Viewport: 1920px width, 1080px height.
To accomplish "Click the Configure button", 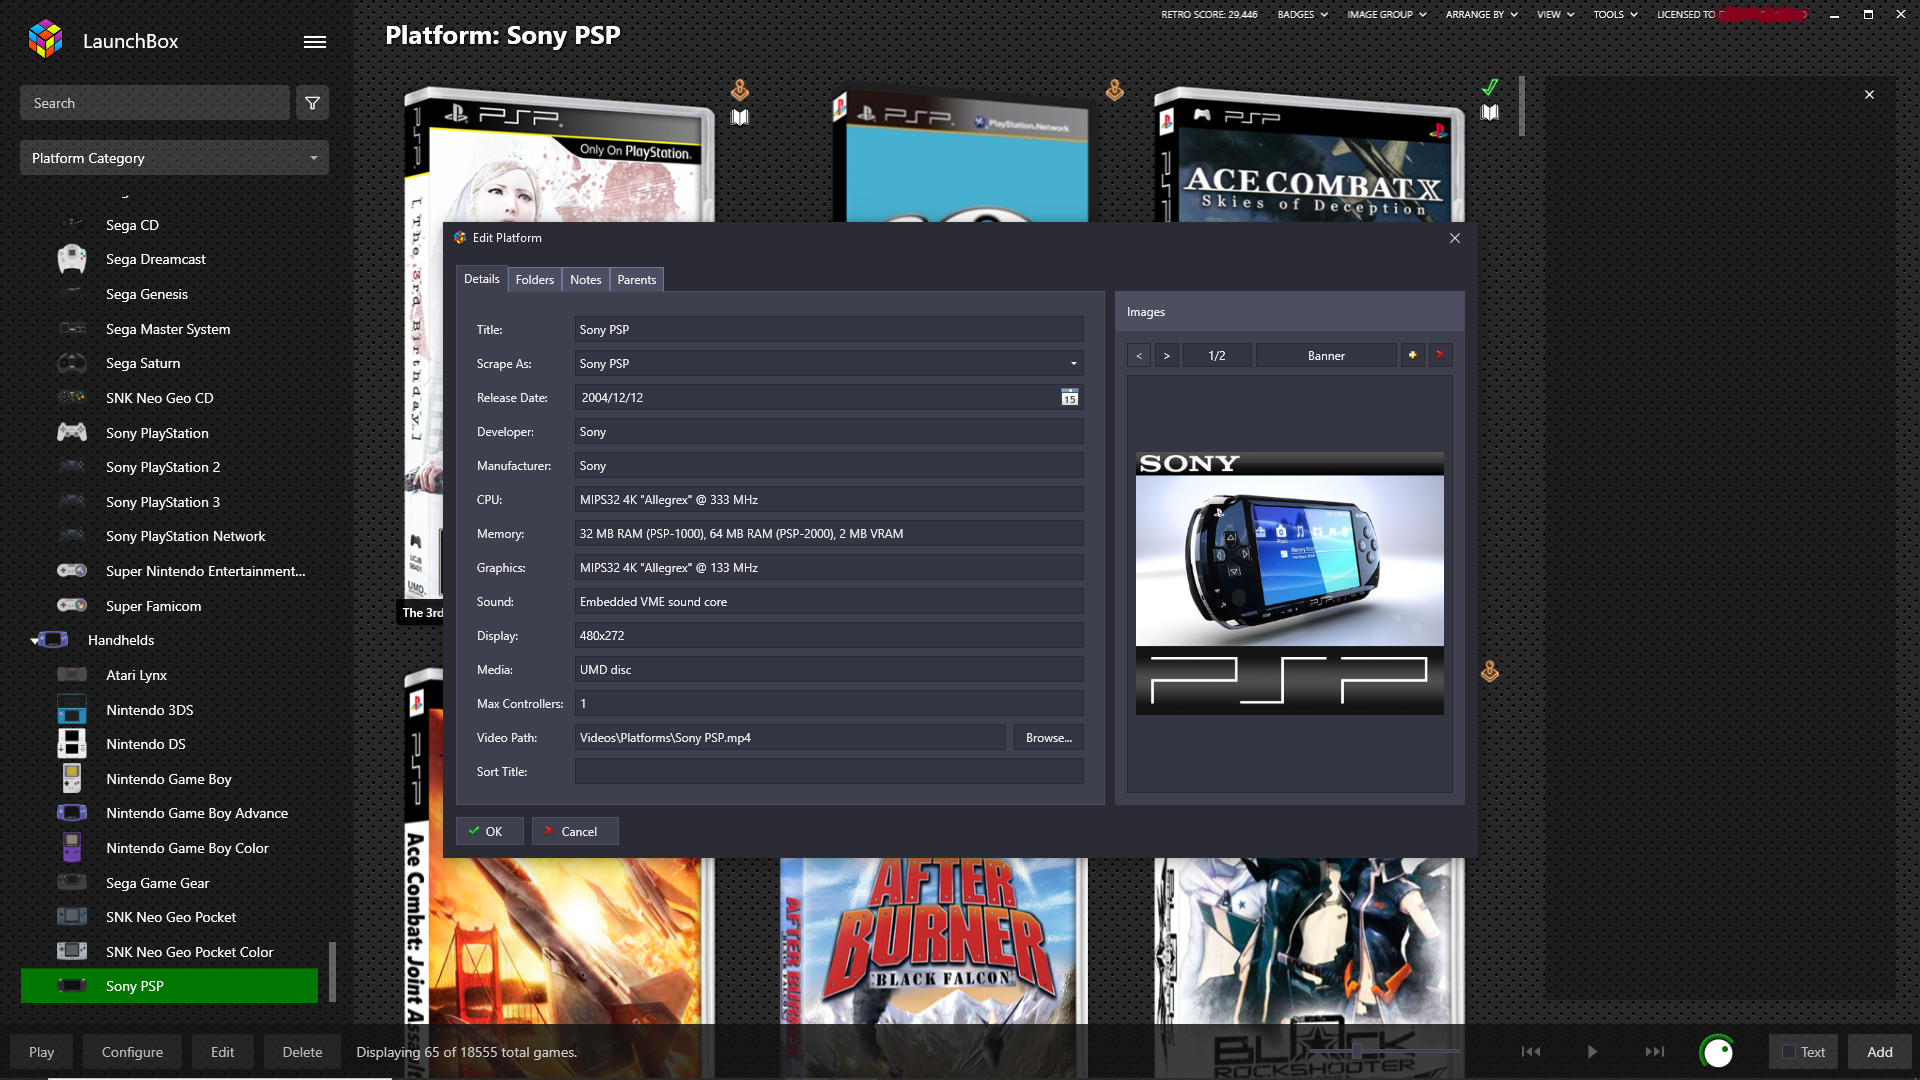I will coord(132,1052).
